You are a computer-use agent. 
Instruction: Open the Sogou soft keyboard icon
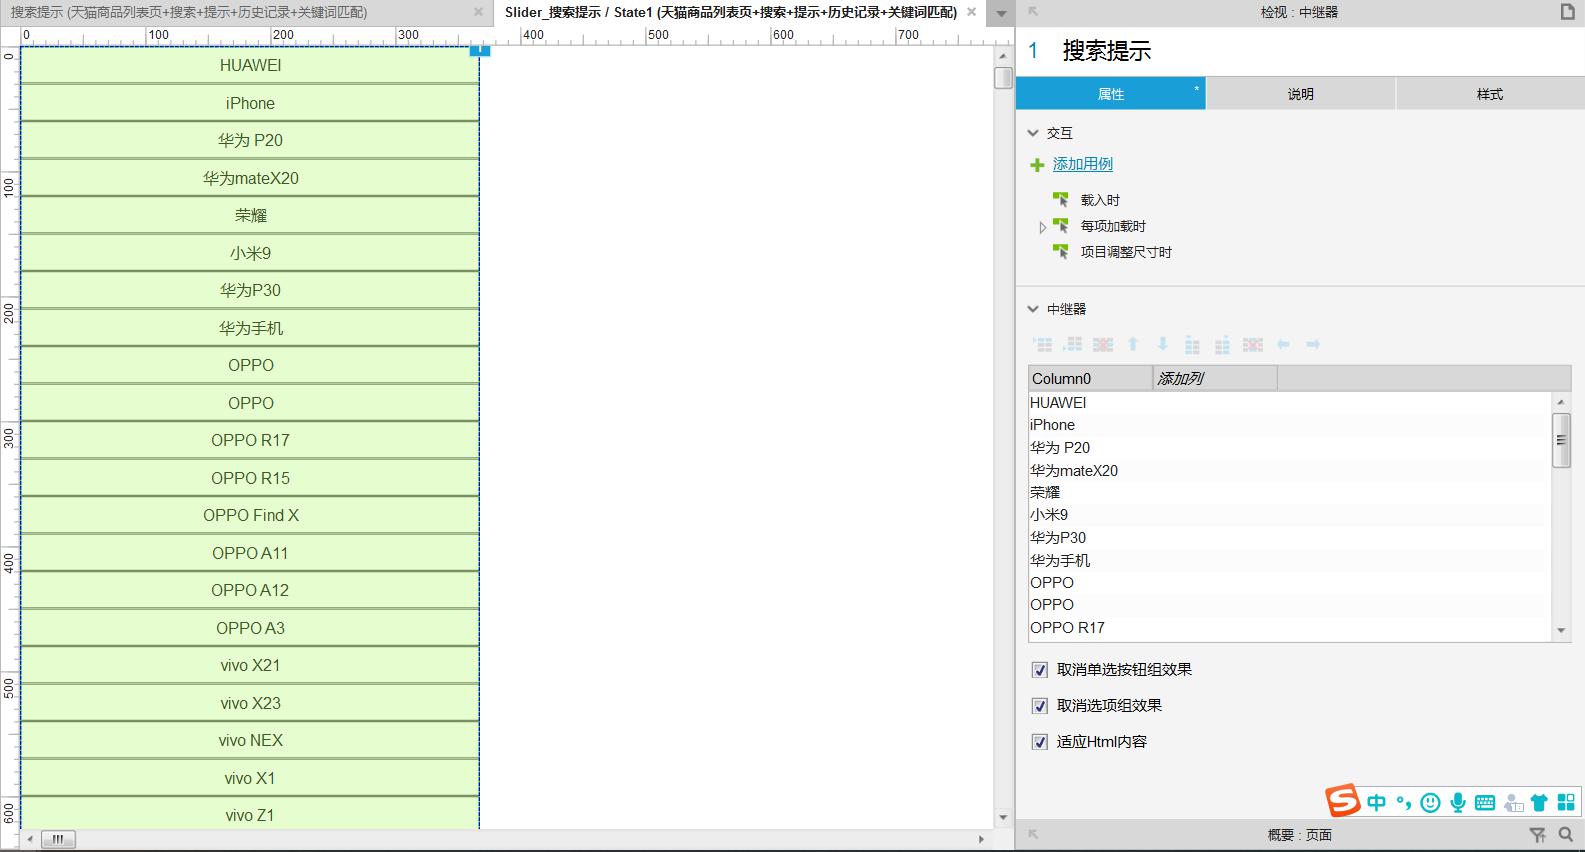(x=1485, y=802)
